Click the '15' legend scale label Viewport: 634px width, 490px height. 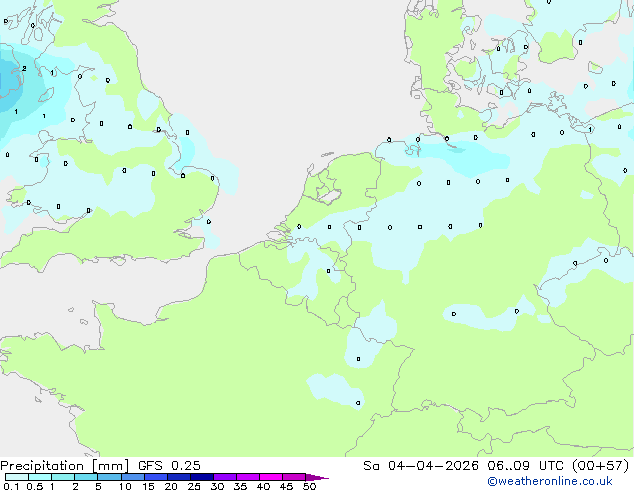pos(148,486)
